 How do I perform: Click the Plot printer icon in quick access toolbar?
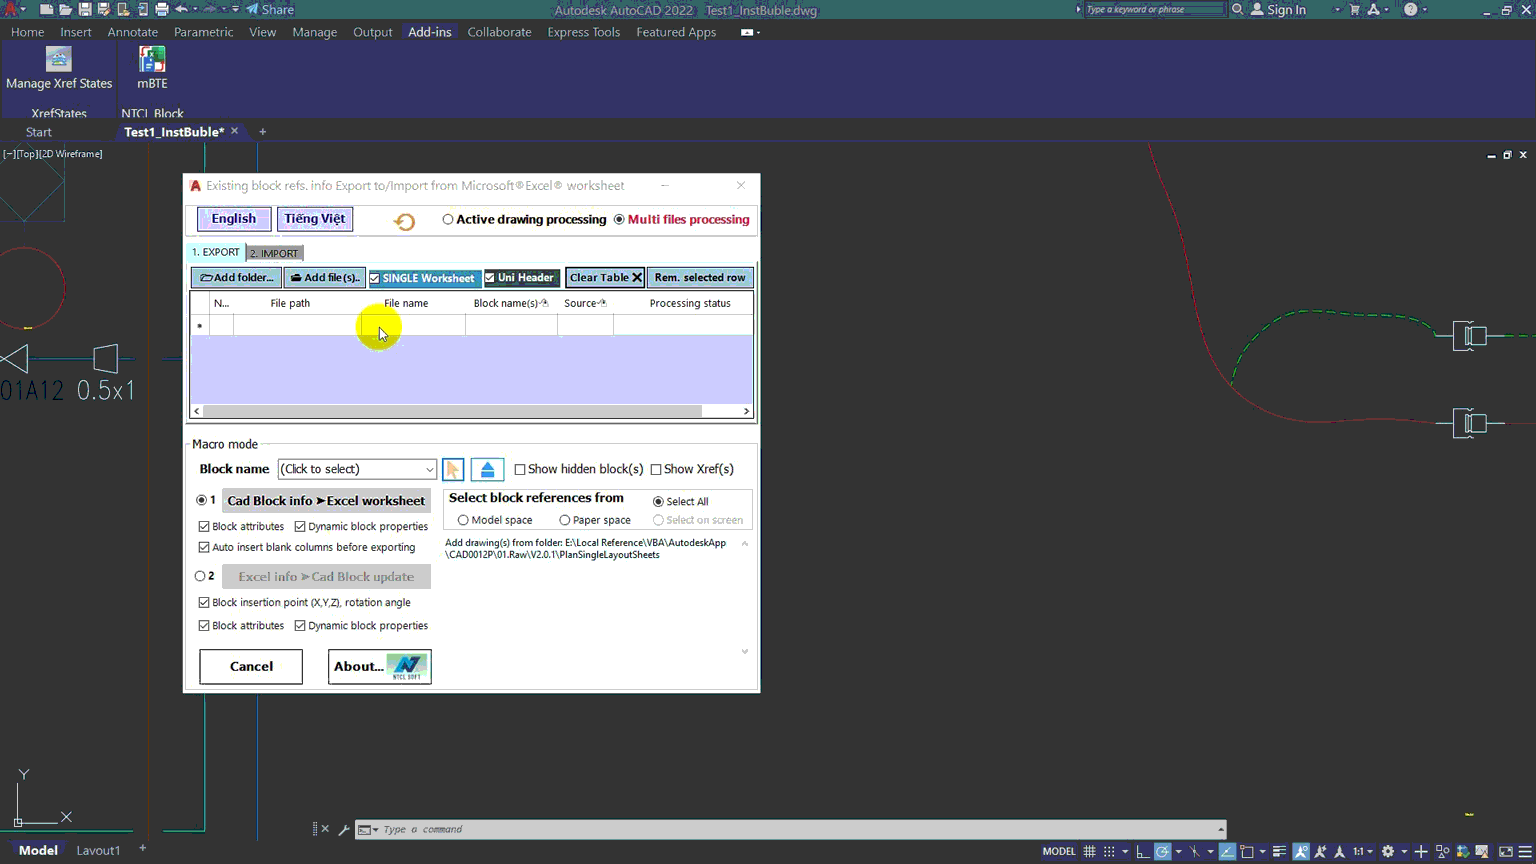click(162, 10)
